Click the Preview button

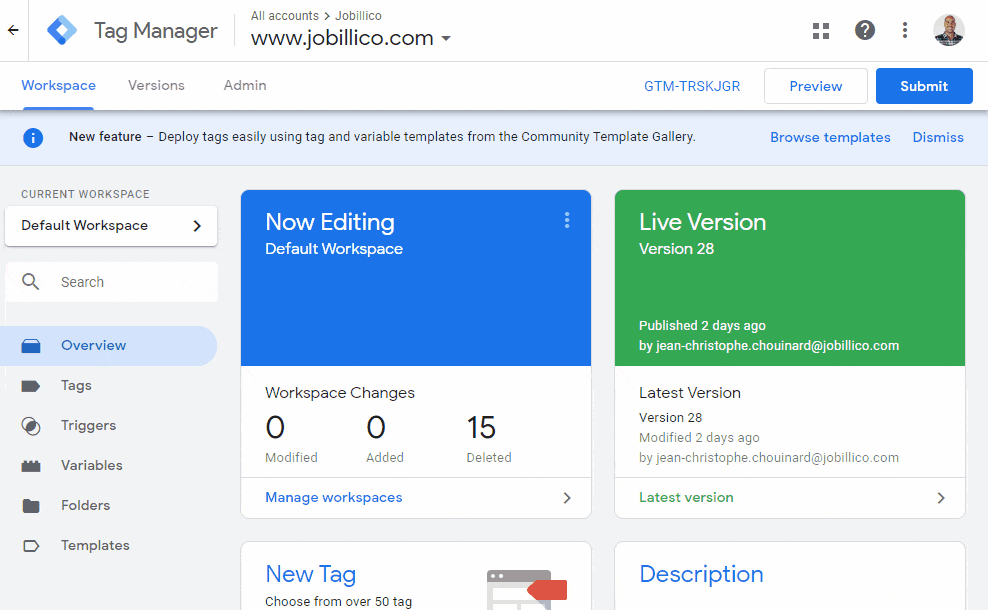(816, 86)
